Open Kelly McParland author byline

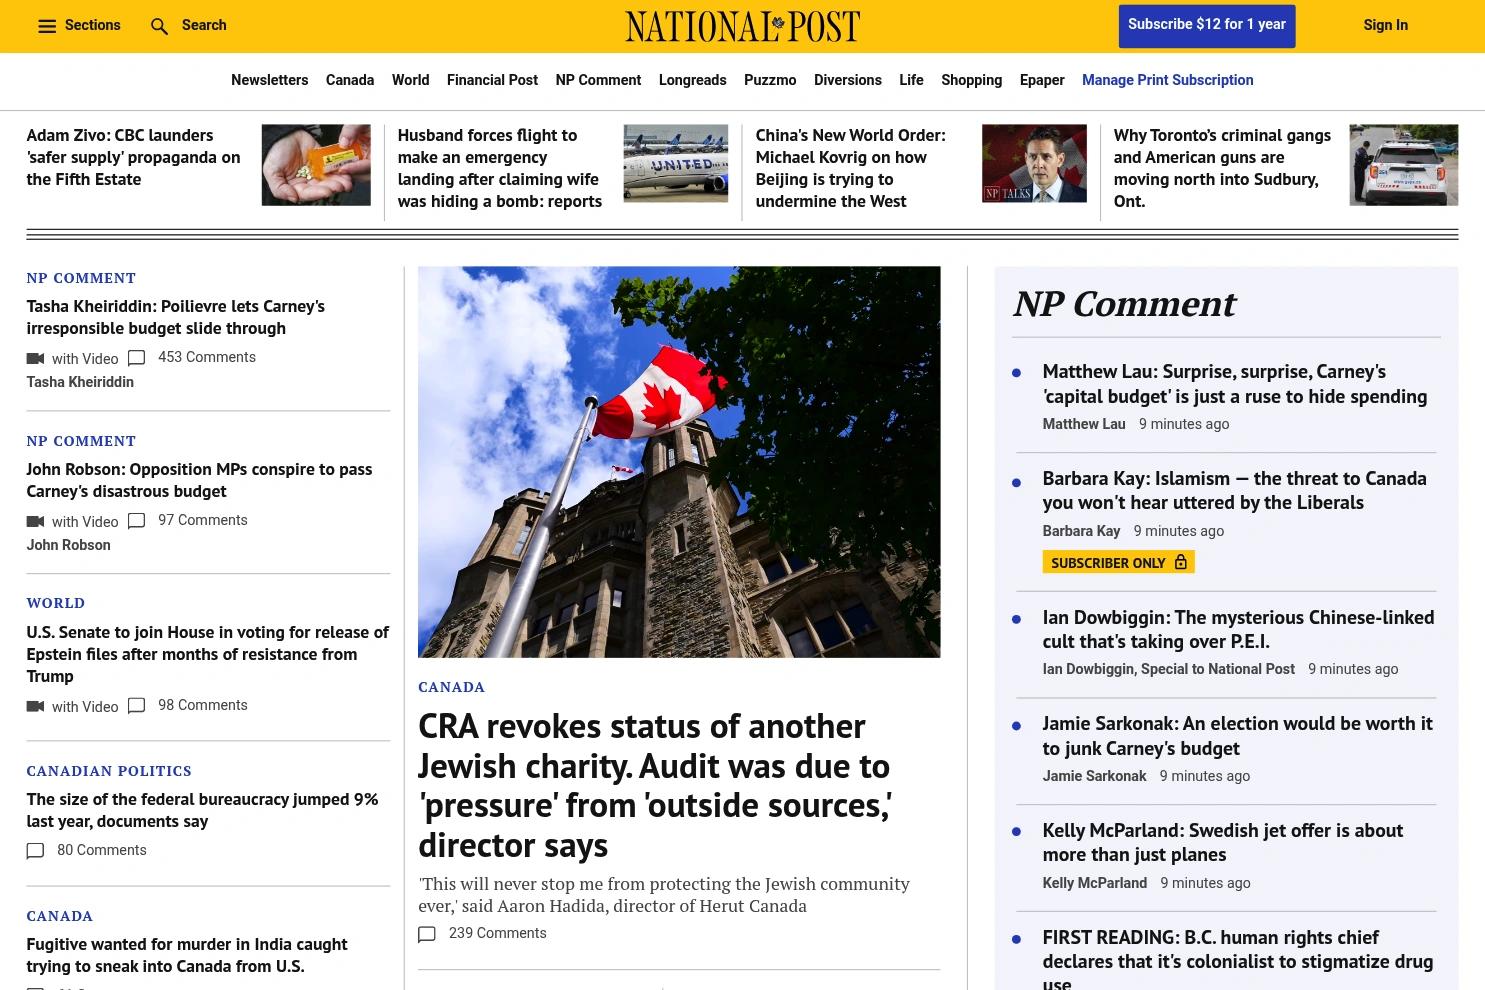(1094, 883)
